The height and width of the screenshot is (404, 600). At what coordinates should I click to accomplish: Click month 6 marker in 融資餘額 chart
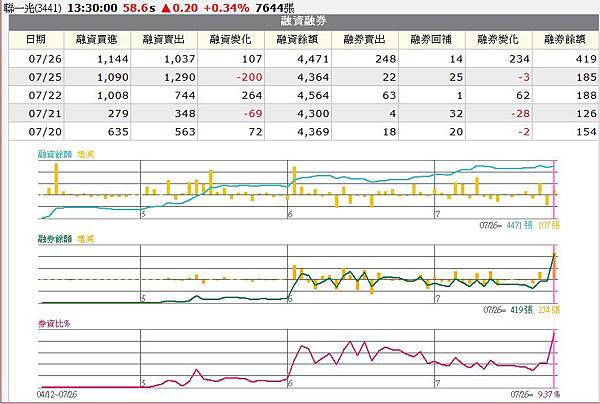tap(290, 214)
